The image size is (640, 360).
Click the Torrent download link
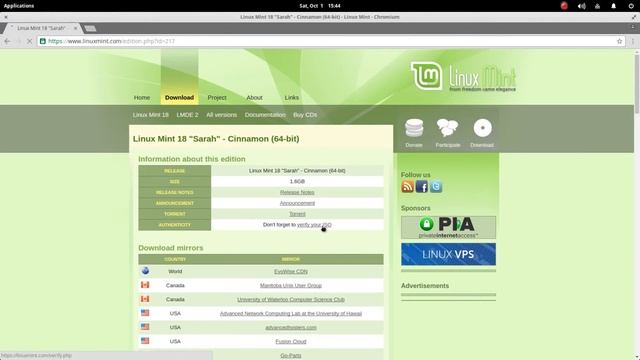(297, 214)
